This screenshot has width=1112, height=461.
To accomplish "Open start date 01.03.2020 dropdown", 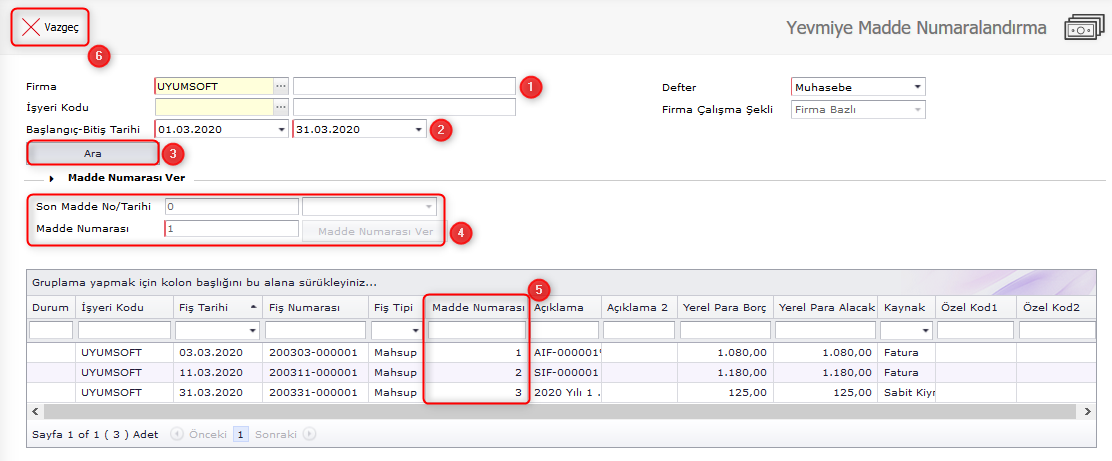I will click(280, 130).
